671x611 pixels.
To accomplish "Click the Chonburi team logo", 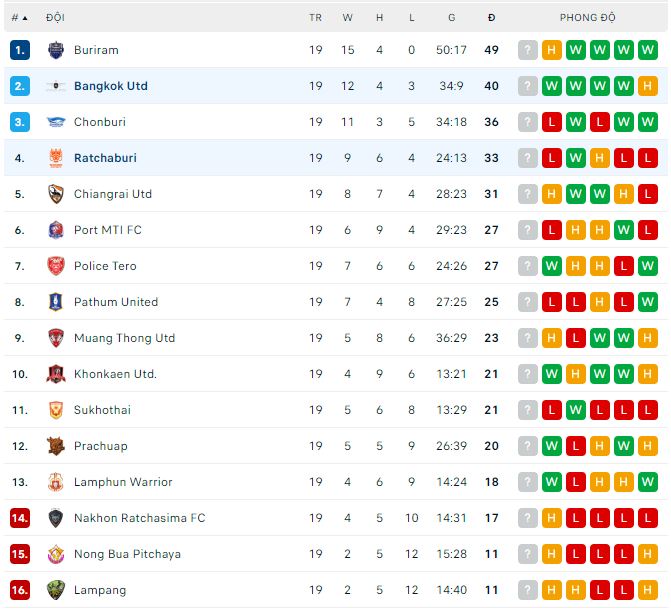I will (55, 122).
